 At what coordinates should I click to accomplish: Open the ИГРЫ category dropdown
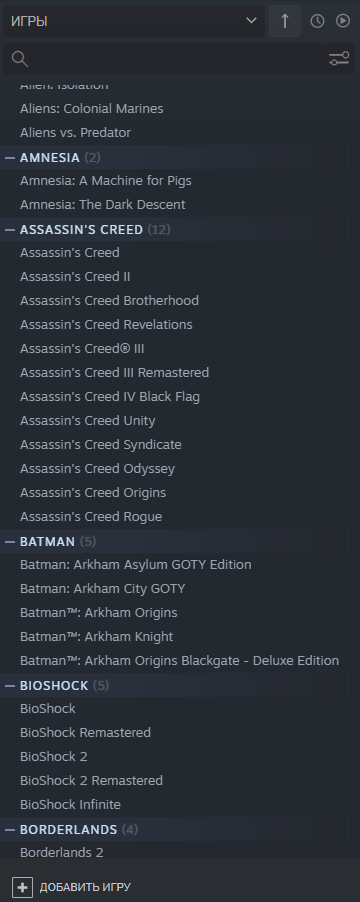134,21
